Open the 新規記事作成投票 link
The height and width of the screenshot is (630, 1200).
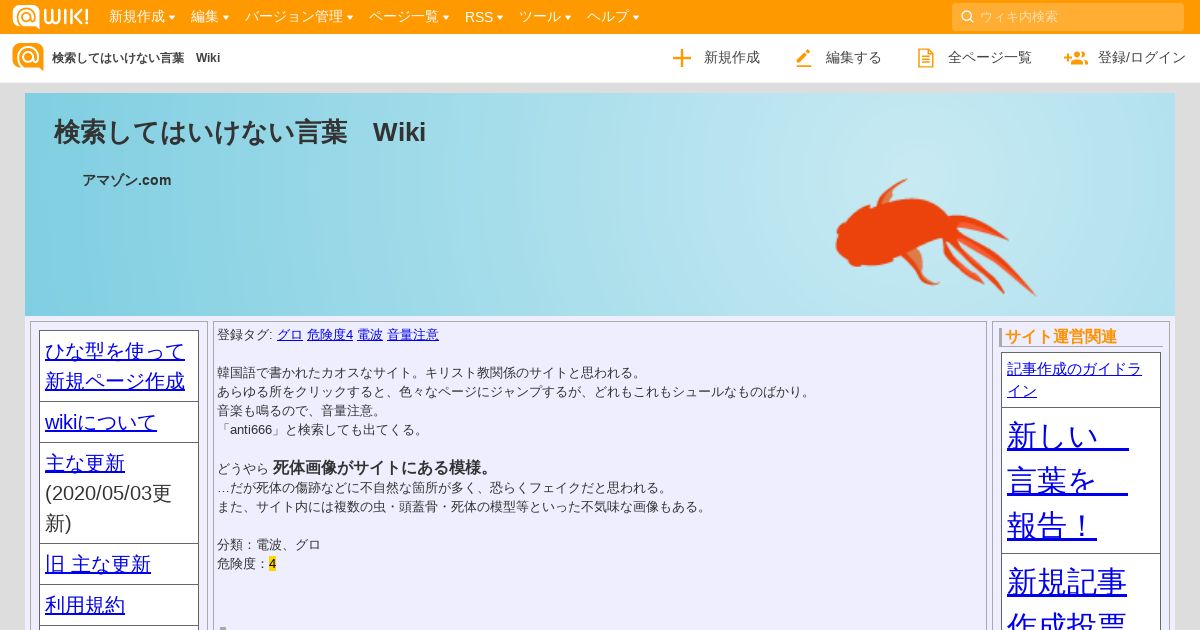pos(1067,598)
